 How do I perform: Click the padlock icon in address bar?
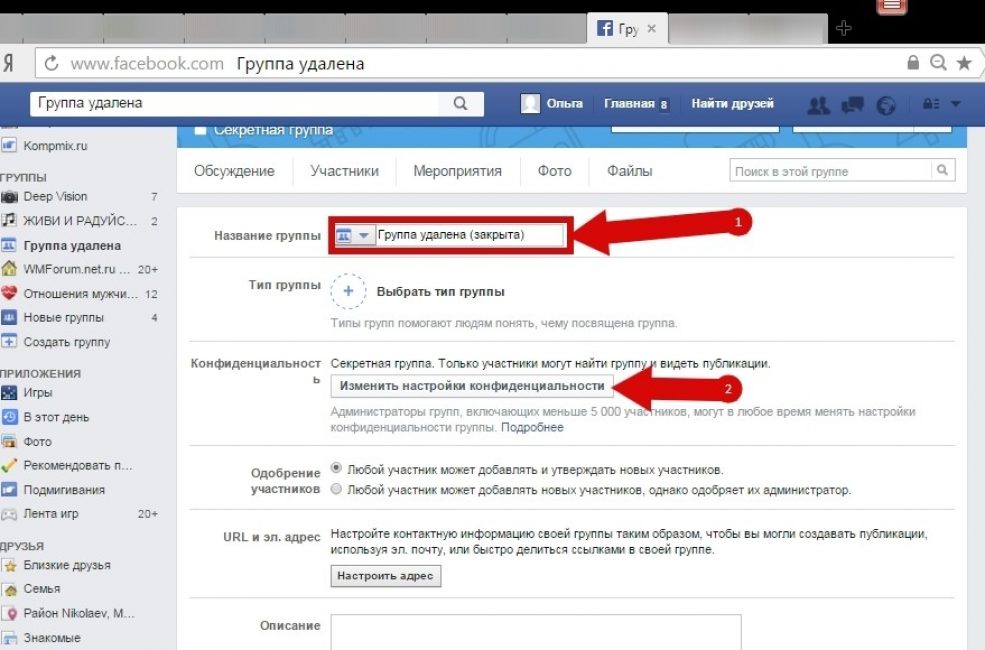913,62
